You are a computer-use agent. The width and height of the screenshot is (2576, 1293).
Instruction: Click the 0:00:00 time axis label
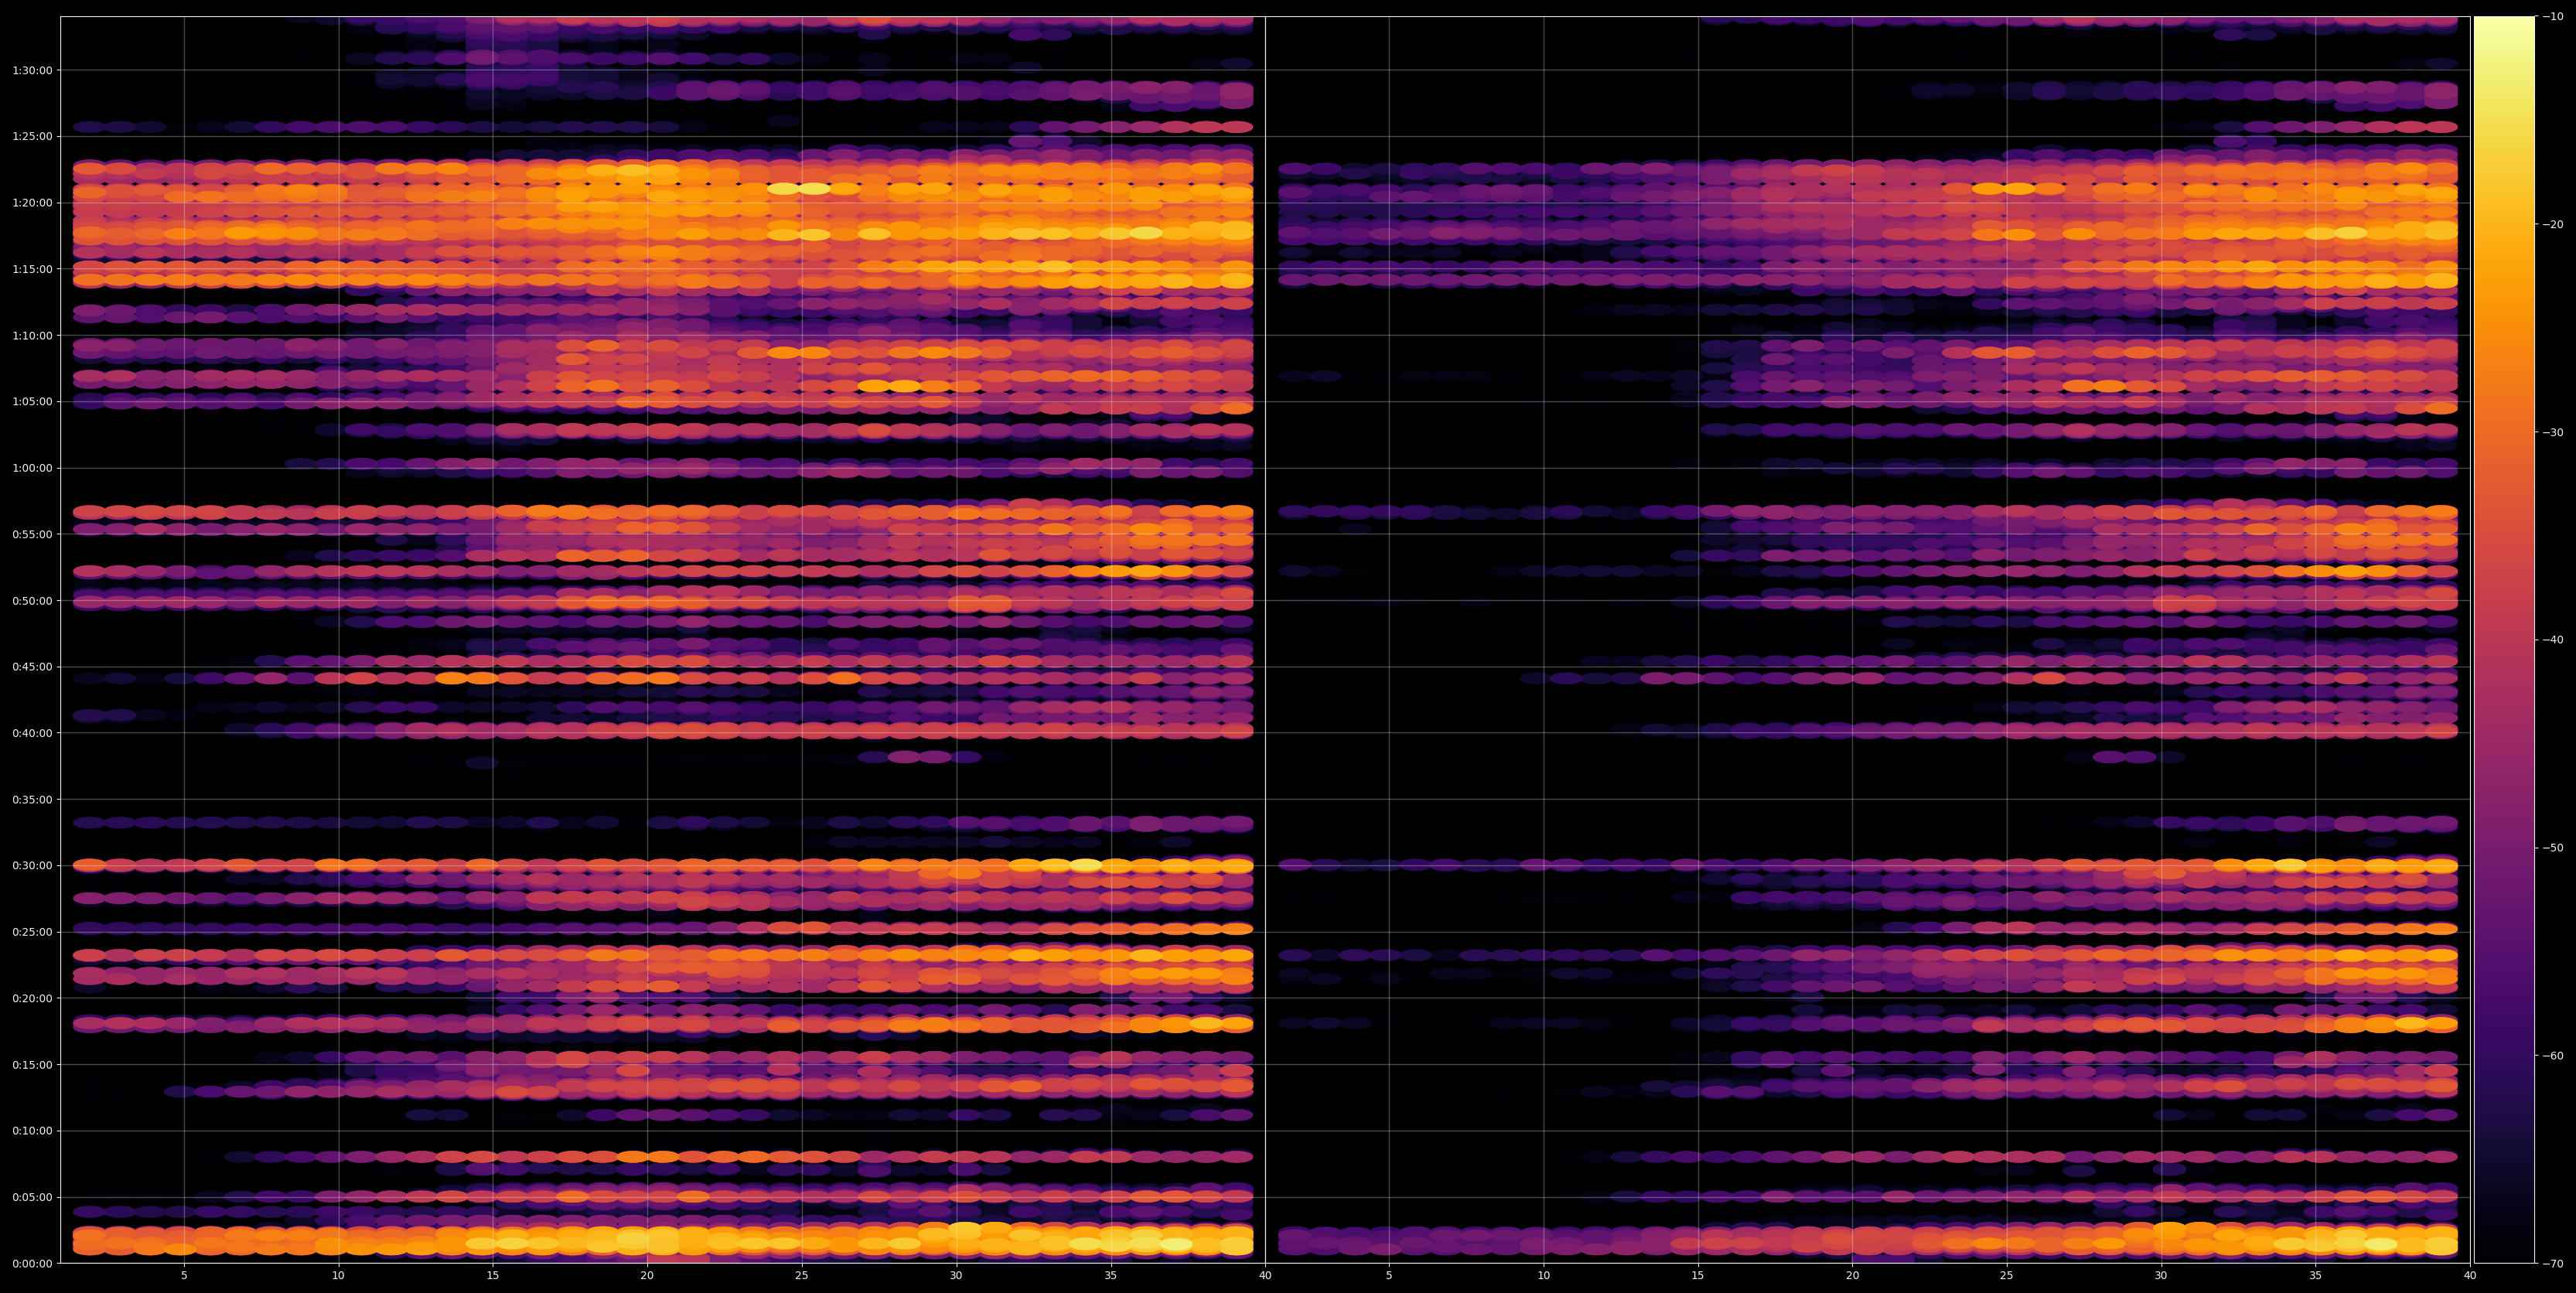[32, 1263]
